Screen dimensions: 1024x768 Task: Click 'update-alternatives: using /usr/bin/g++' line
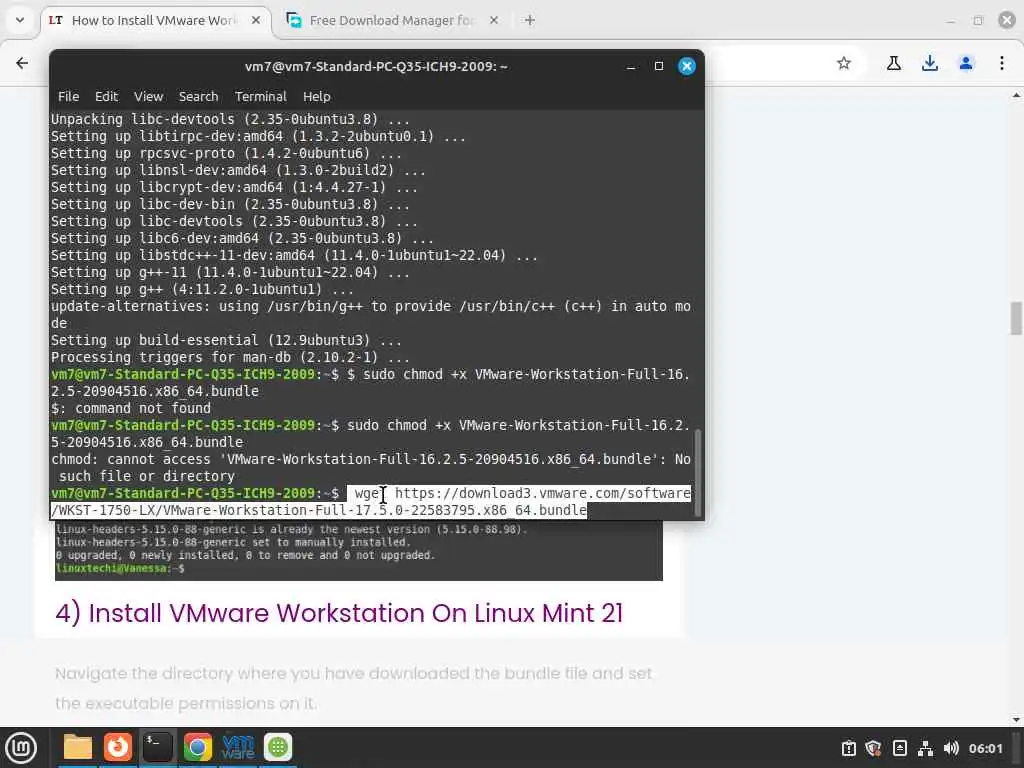point(371,315)
